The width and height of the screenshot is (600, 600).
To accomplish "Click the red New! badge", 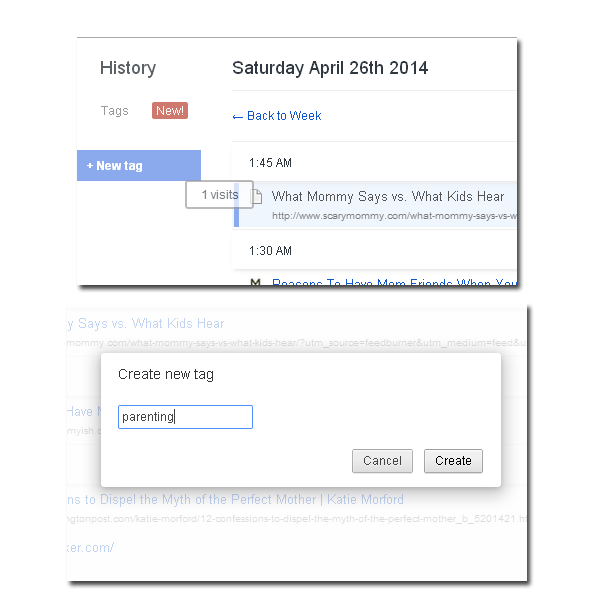I will click(x=170, y=111).
